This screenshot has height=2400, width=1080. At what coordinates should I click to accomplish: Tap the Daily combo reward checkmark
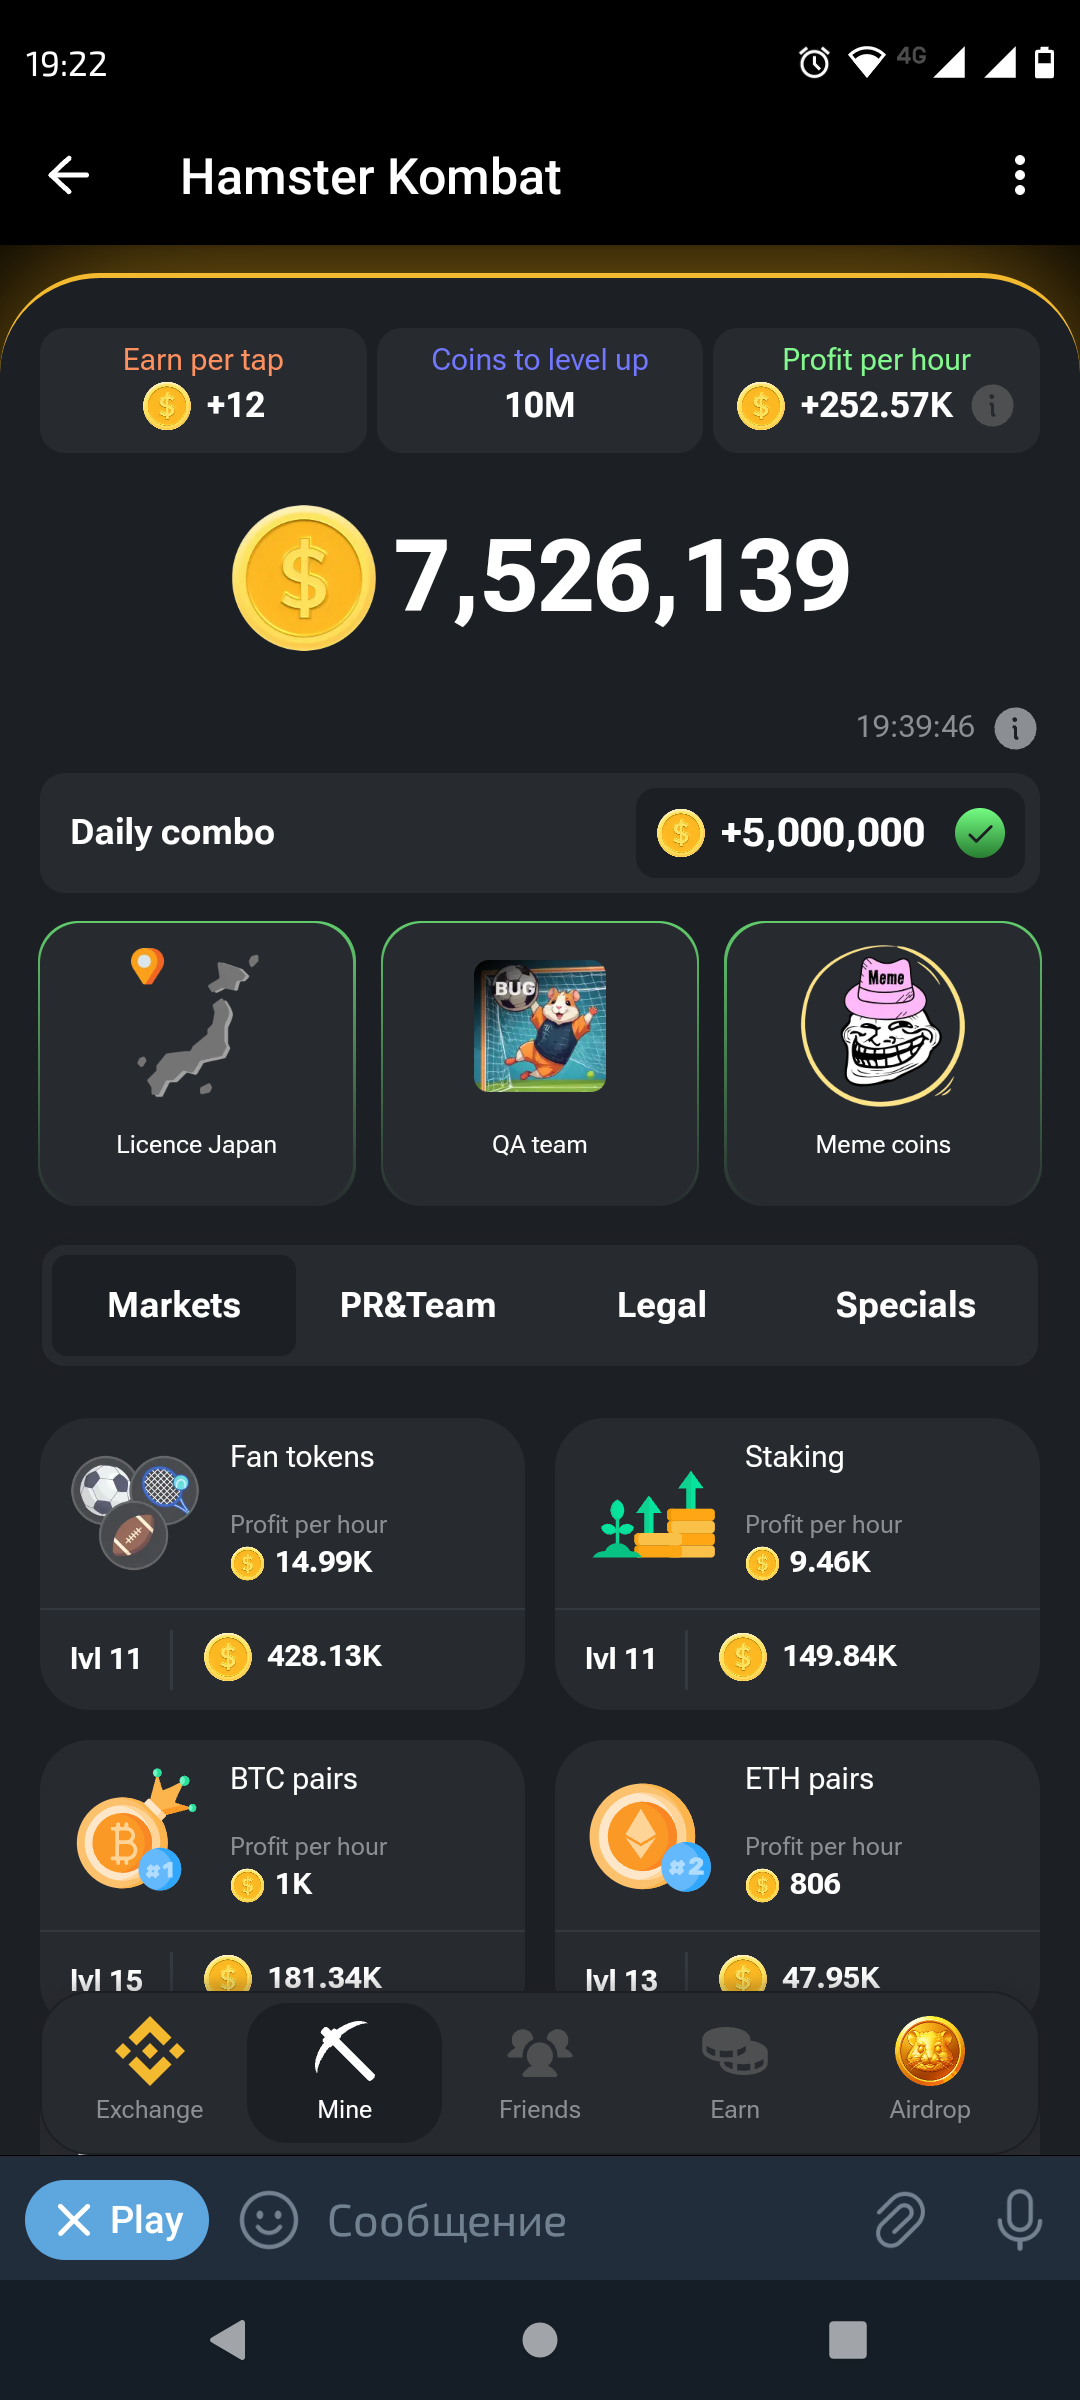(x=980, y=833)
